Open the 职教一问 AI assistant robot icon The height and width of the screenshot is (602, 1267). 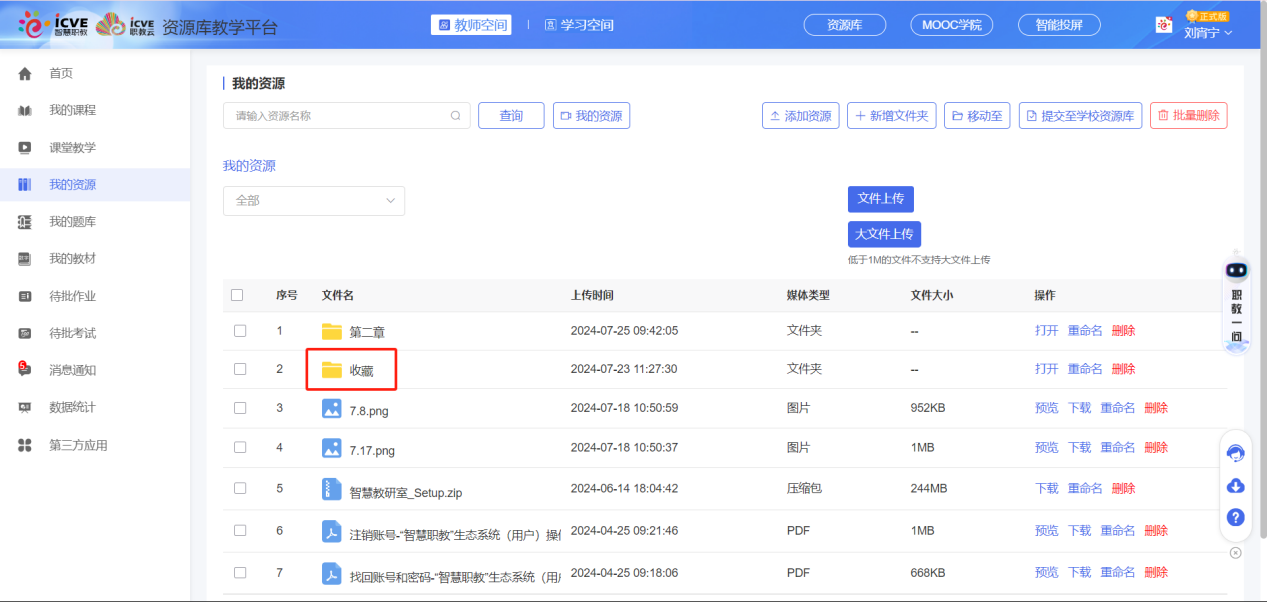click(1236, 269)
